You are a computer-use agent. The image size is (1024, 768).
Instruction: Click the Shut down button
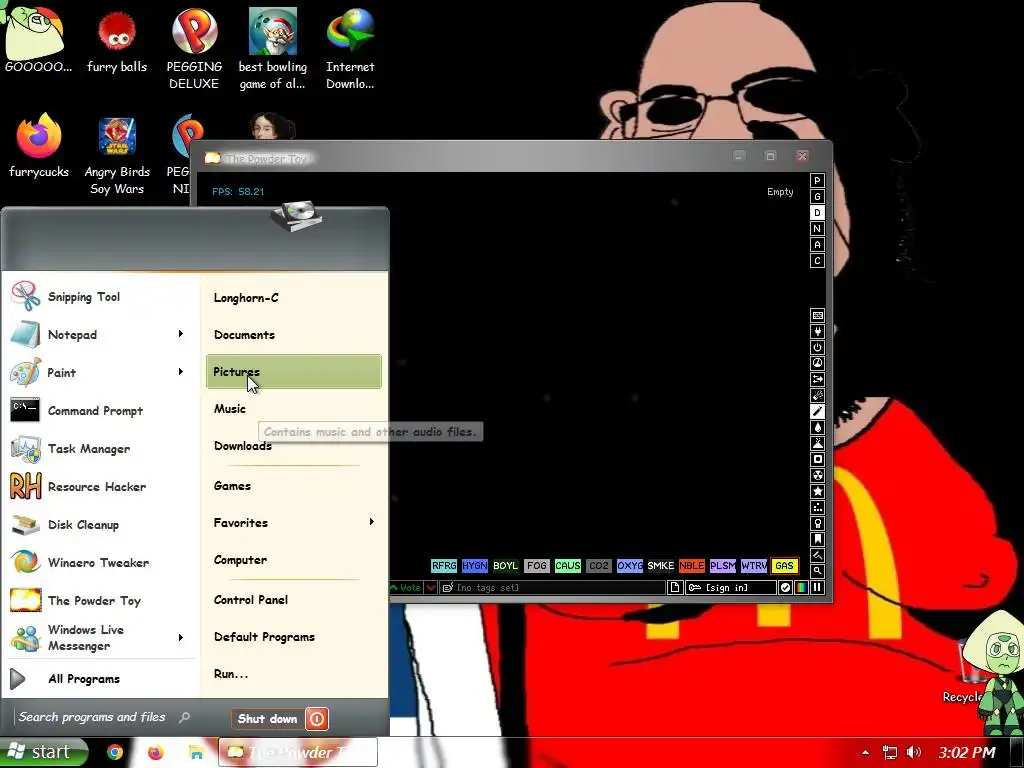point(268,718)
